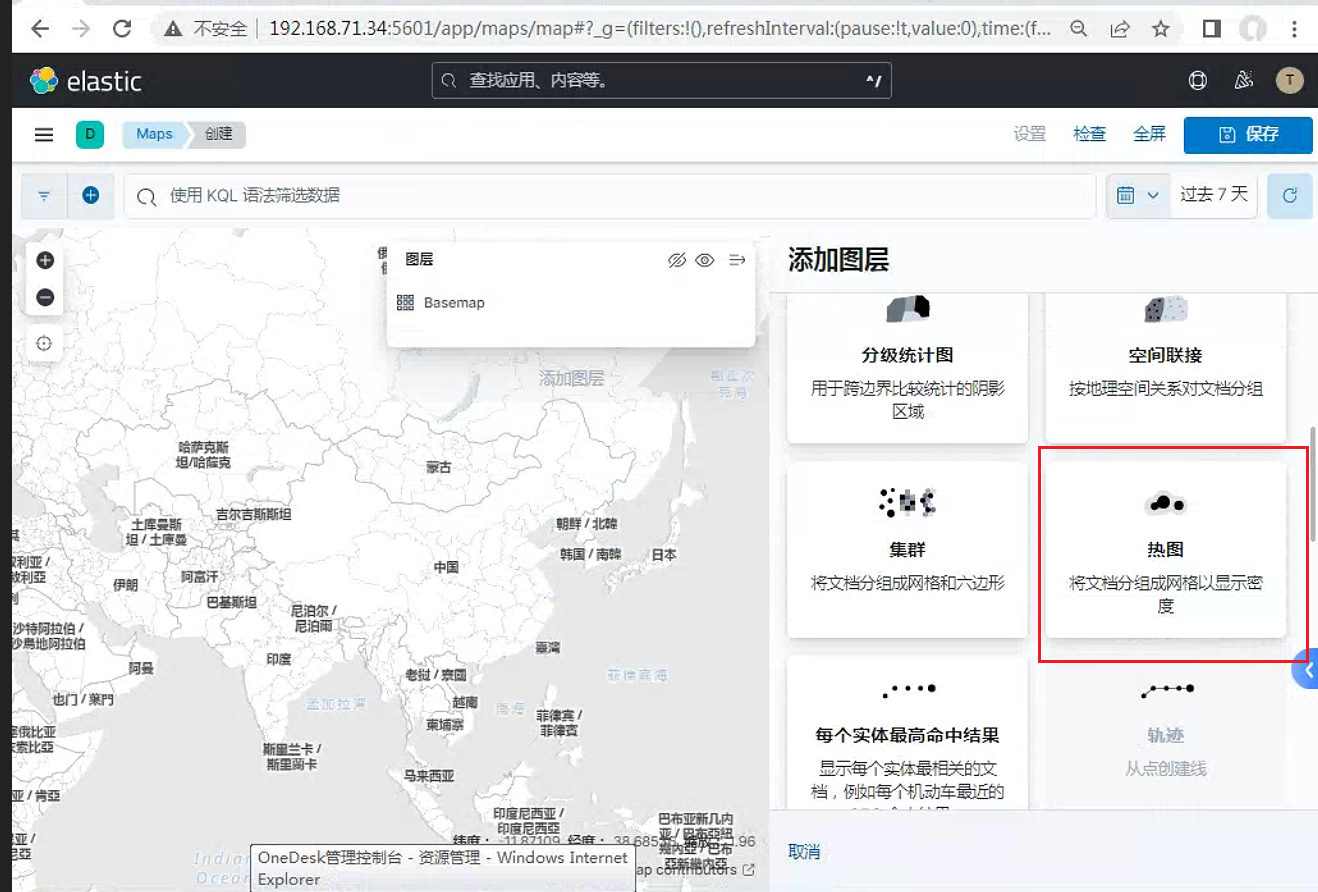Open the calendar quick date dropdown
1318x892 pixels.
pyautogui.click(x=1138, y=195)
